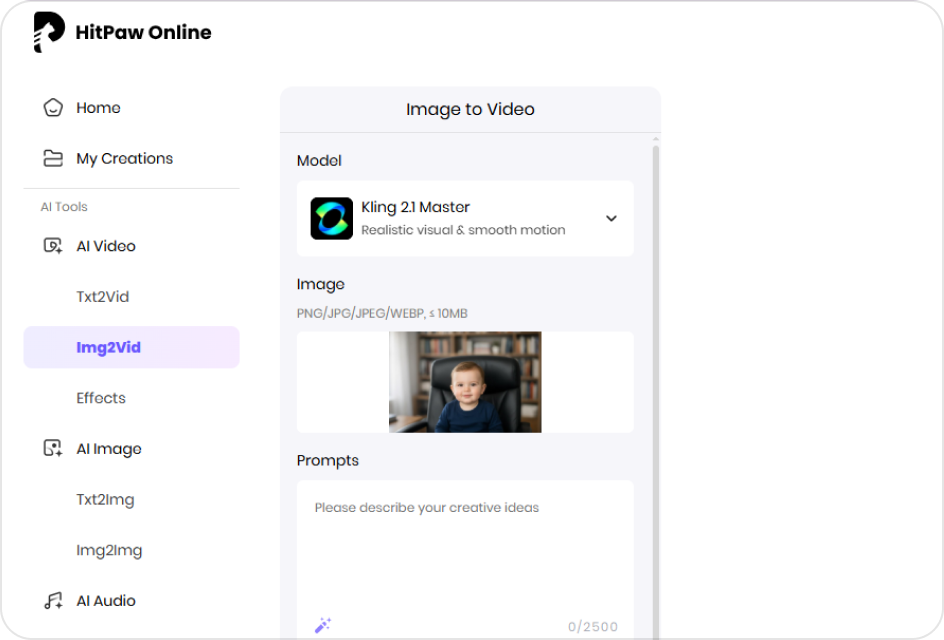The height and width of the screenshot is (640, 944).
Task: Click the uploaded baby image thumbnail
Action: tap(465, 382)
